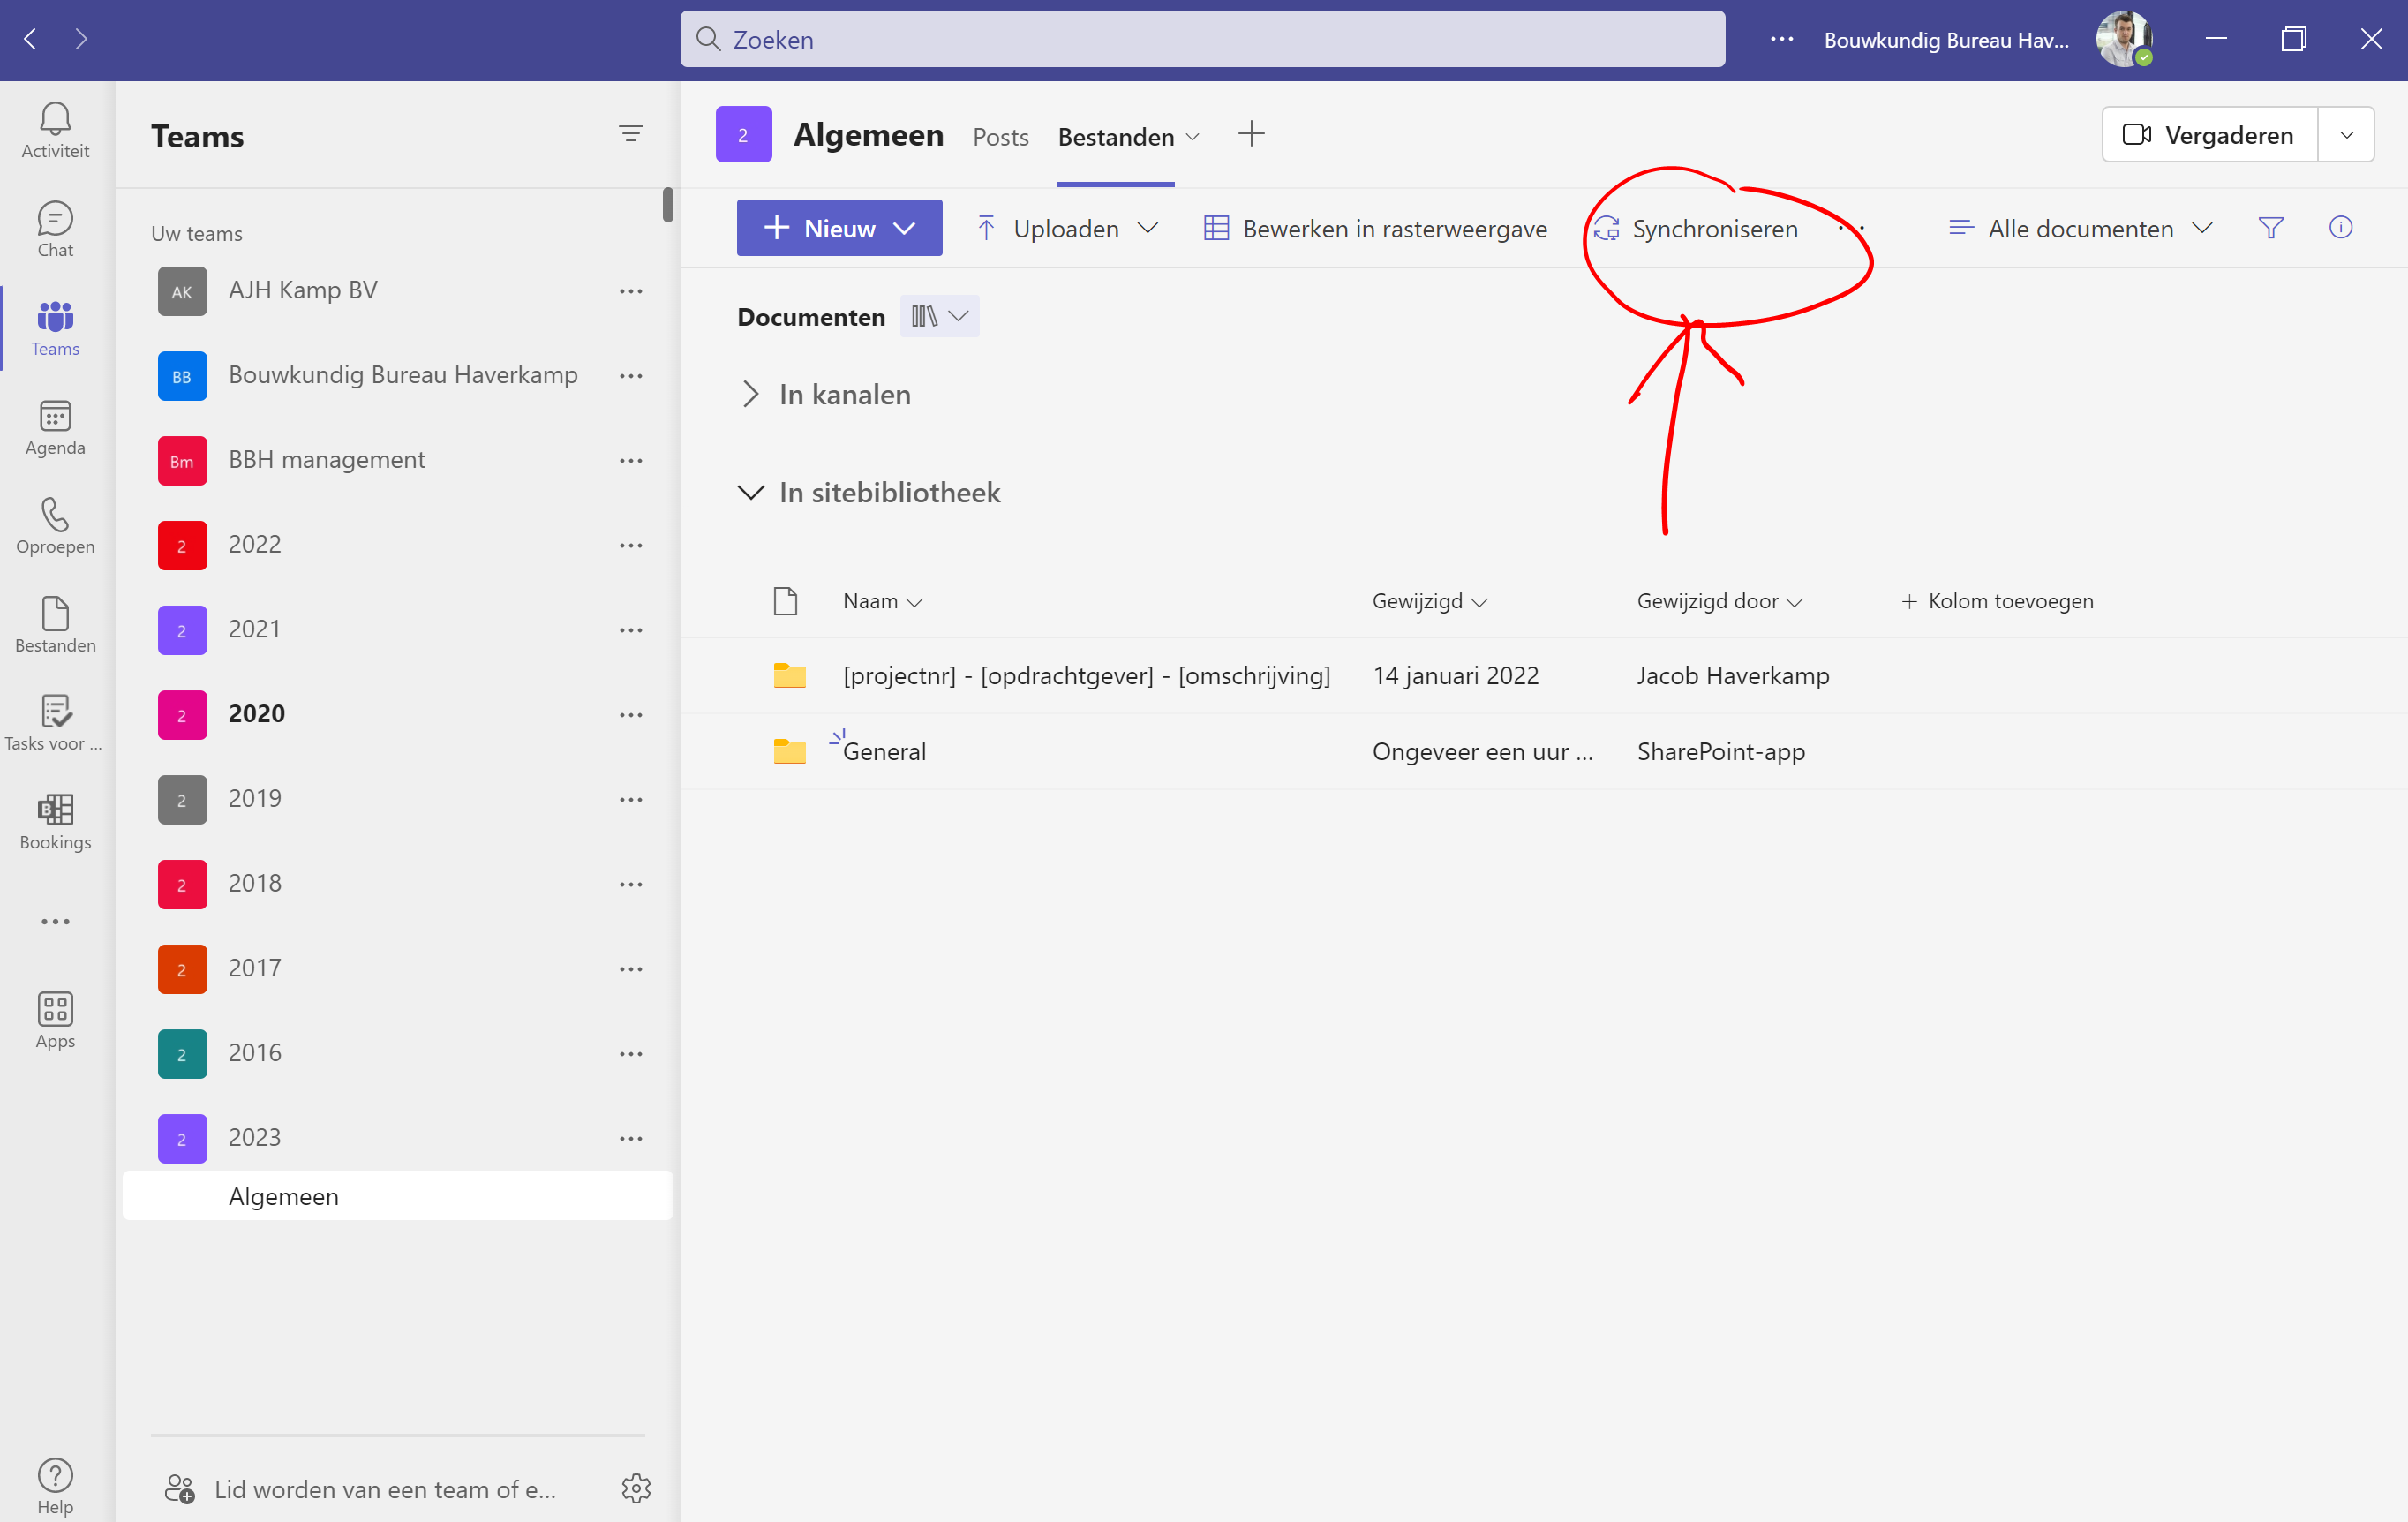This screenshot has height=1522, width=2408.
Task: Open the Nieuw dropdown button
Action: coord(839,228)
